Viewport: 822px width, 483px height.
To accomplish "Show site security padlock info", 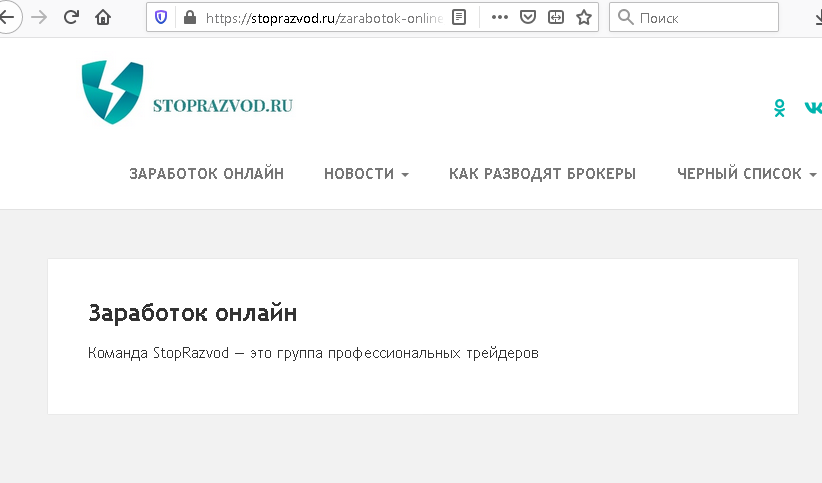I will pos(189,17).
